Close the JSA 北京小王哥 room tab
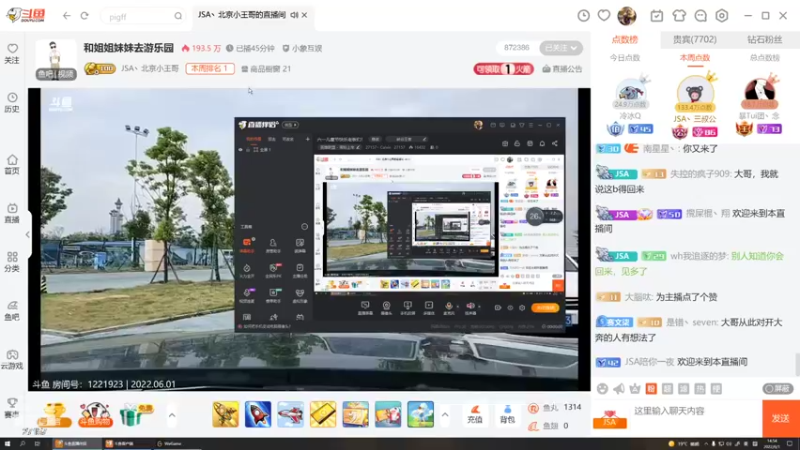This screenshot has height=450, width=800. tap(305, 15)
